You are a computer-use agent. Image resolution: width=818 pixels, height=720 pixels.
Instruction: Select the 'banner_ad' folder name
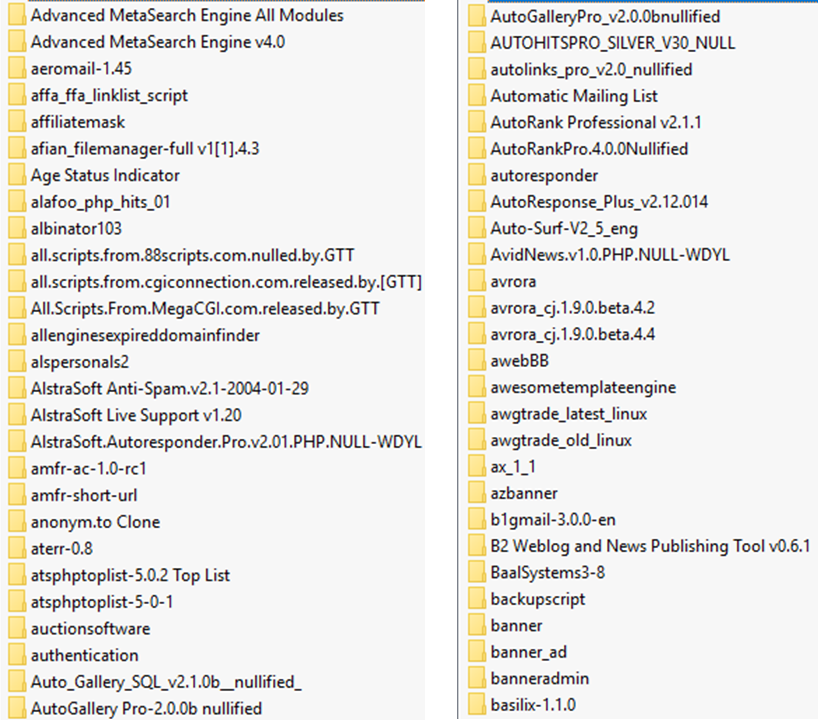pyautogui.click(x=528, y=652)
